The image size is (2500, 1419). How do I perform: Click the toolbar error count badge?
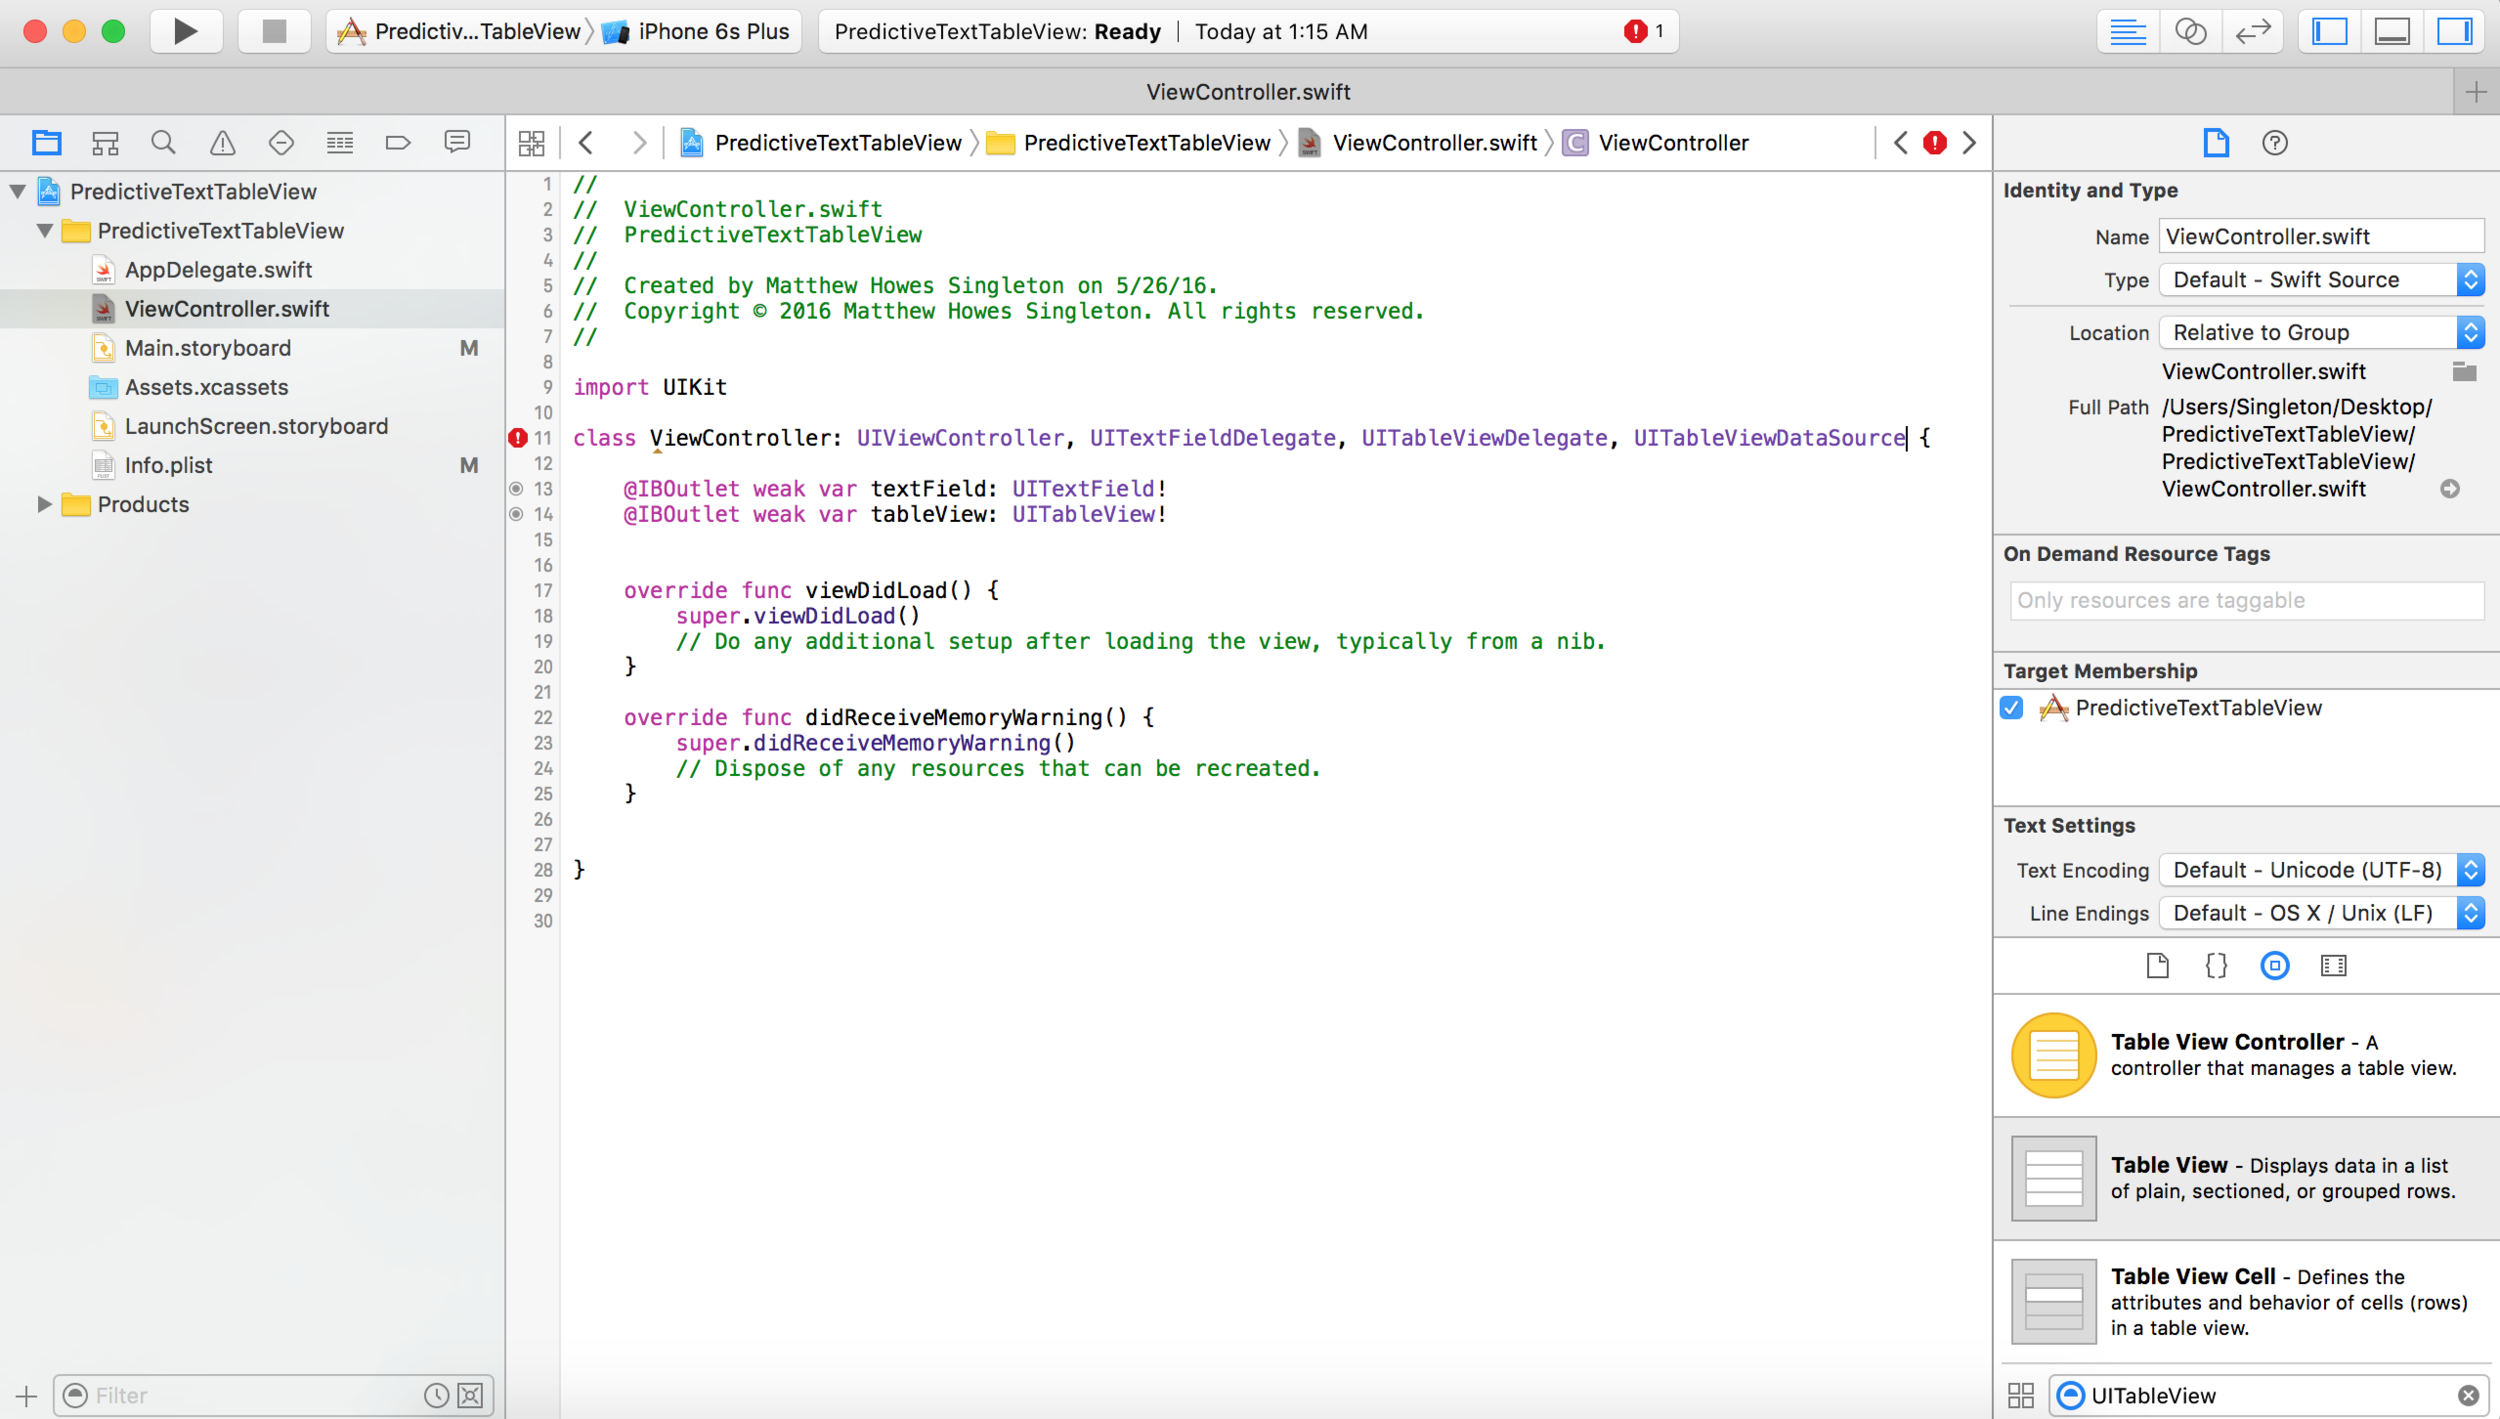(x=1644, y=31)
